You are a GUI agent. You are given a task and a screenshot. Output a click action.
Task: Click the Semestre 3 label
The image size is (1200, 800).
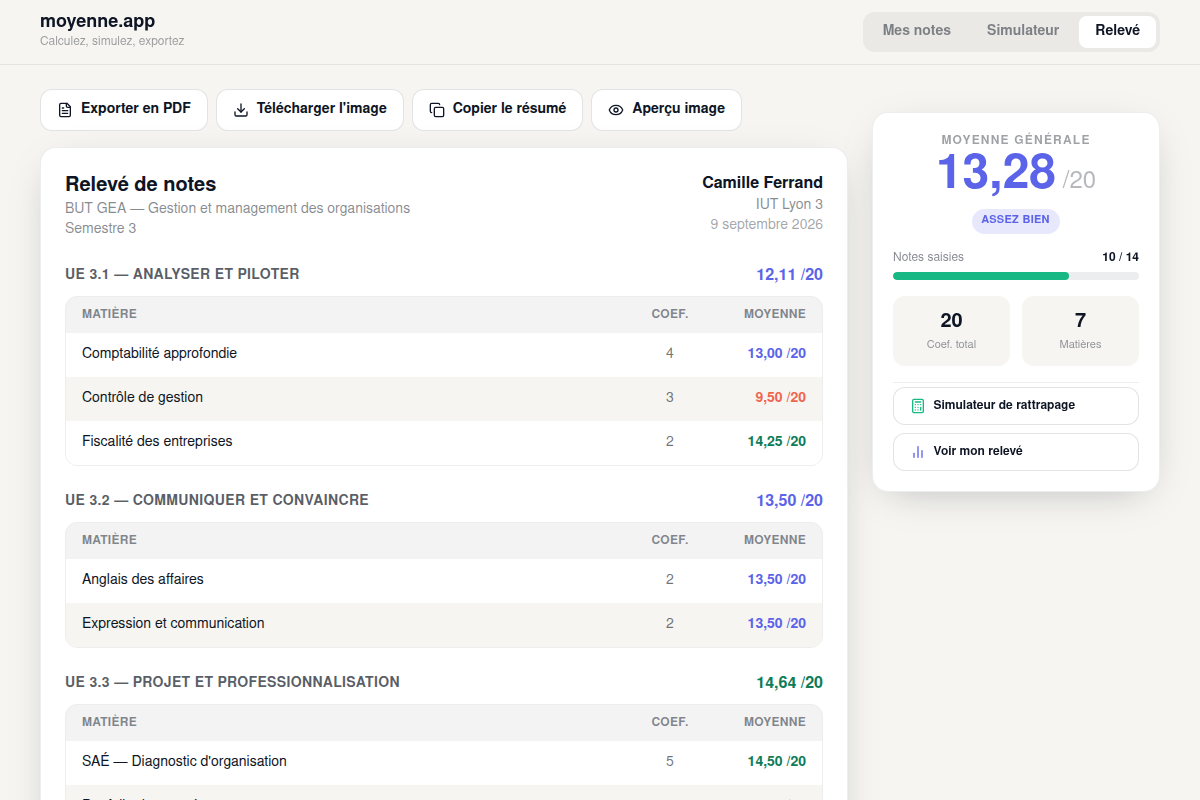point(101,229)
